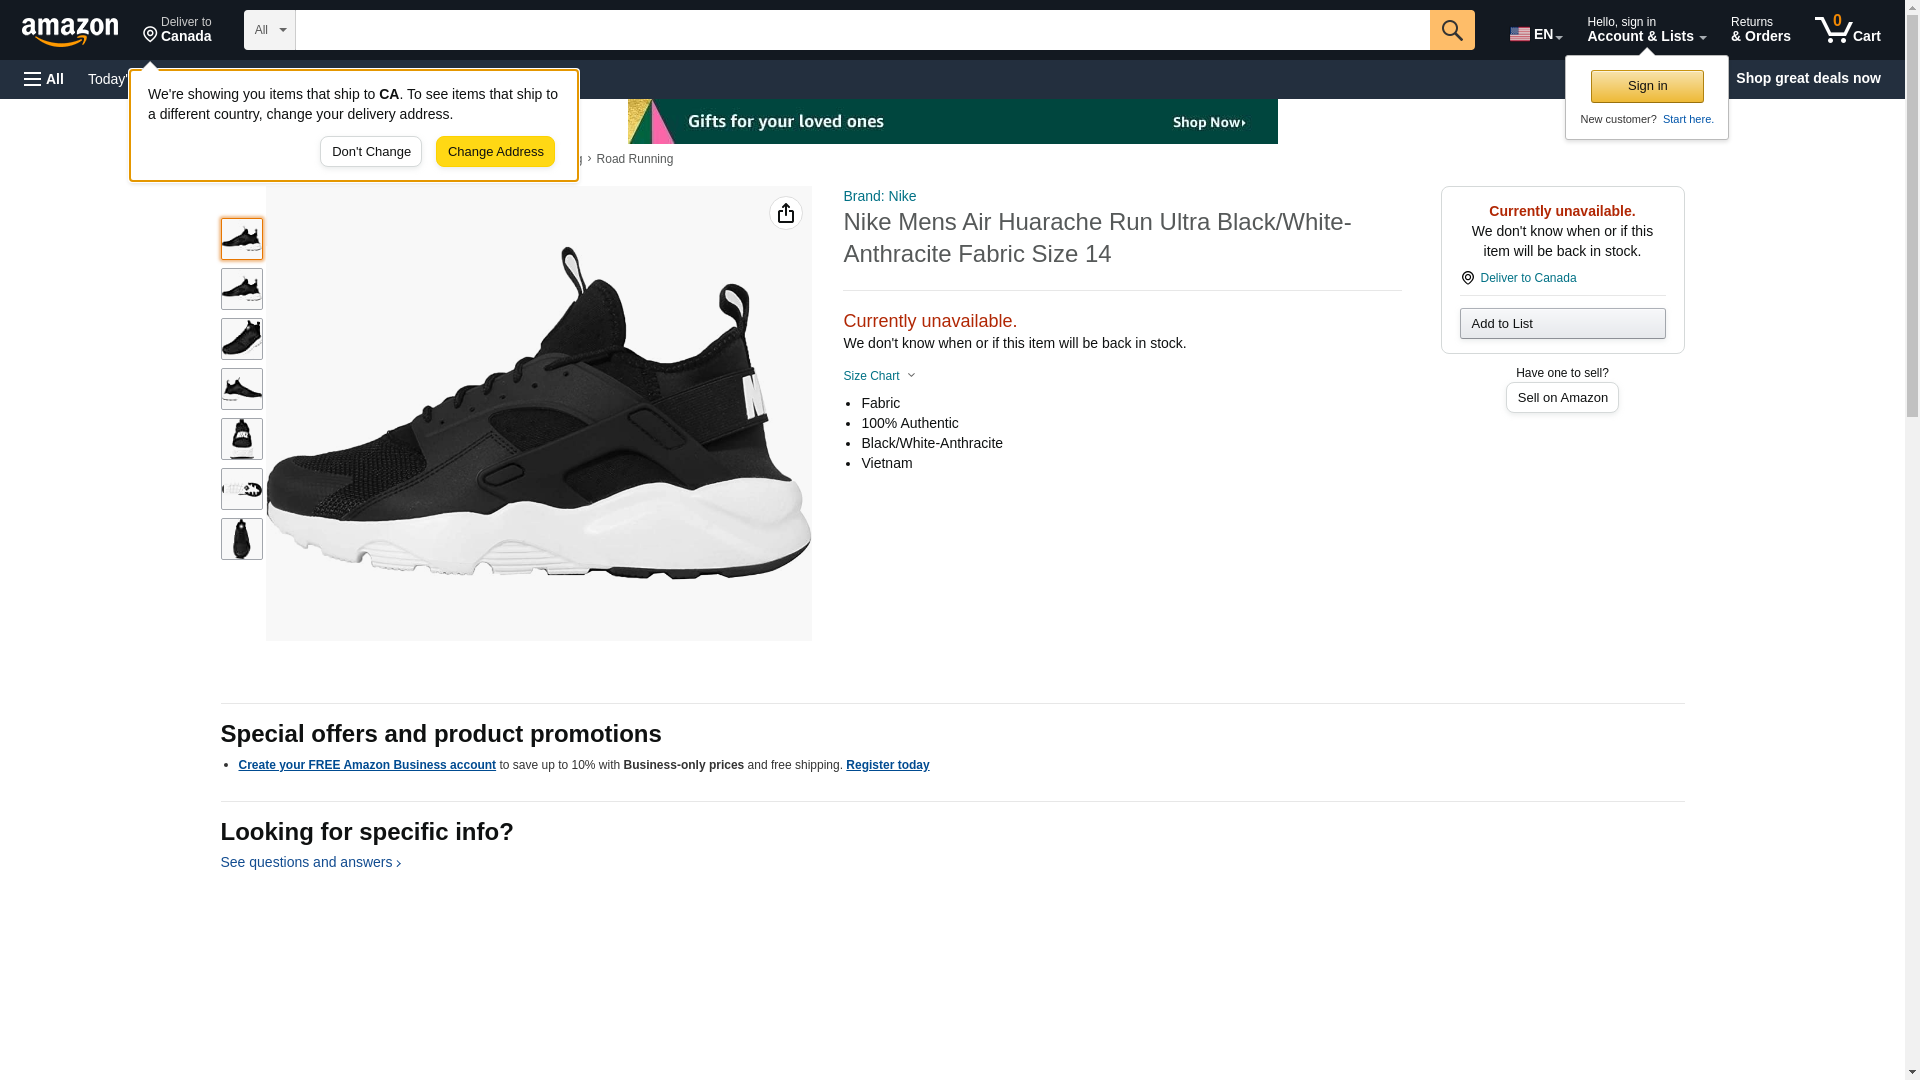Image resolution: width=1920 pixels, height=1080 pixels.
Task: Open the All hamburger menu
Action: [x=44, y=79]
